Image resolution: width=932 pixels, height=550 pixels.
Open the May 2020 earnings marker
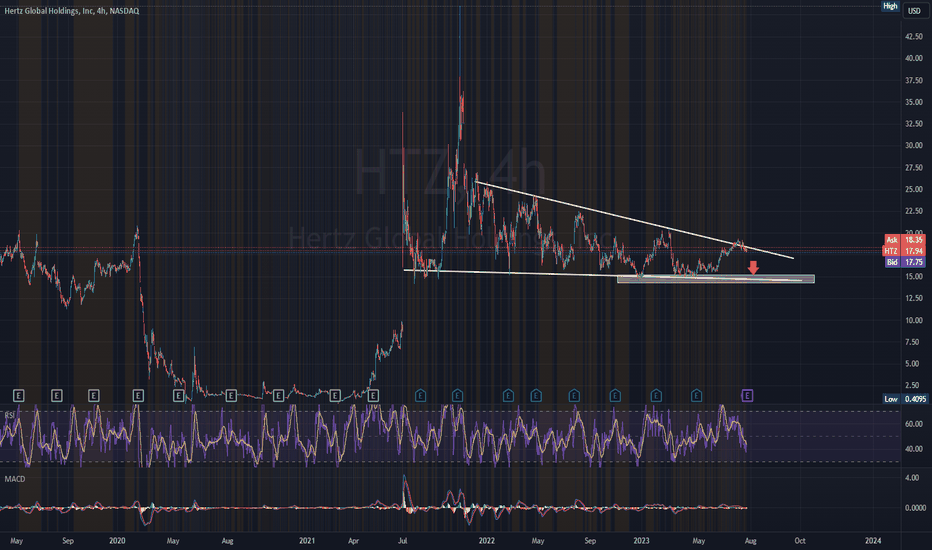pyautogui.click(x=178, y=395)
